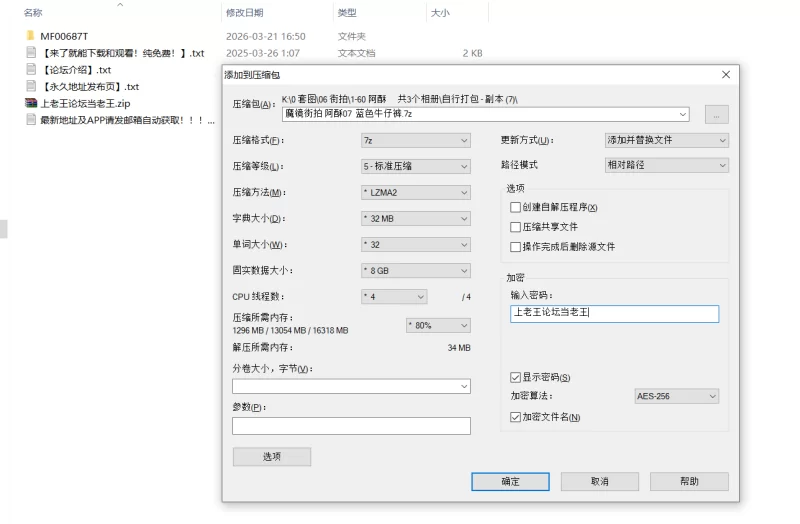Screen dimensions: 800x524
Task: Expand the archive name combo box arrow
Action: pyautogui.click(x=683, y=114)
